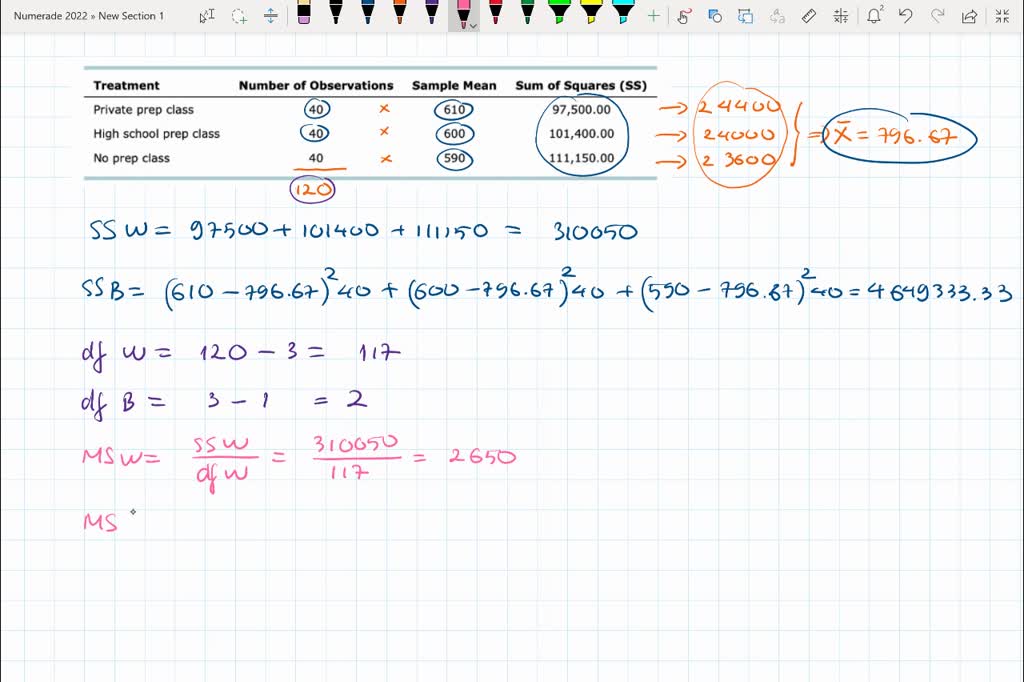Select the red pen swatch
The width and height of the screenshot is (1024, 682).
point(495,14)
